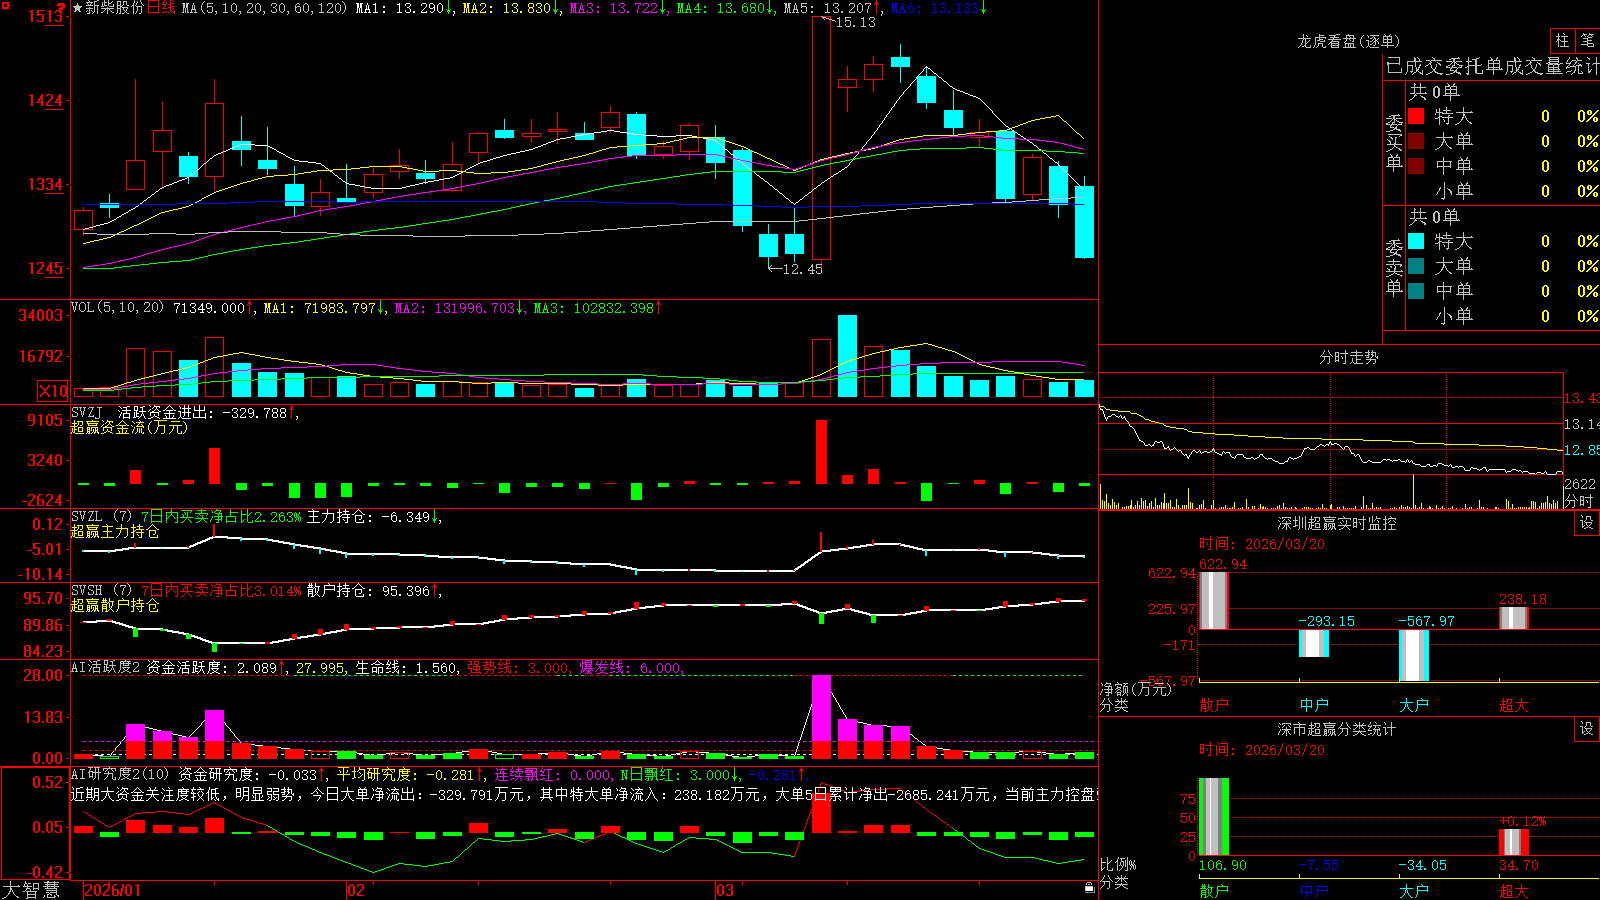
Task: Switch to 笔 tick display mode
Action: pos(1587,40)
